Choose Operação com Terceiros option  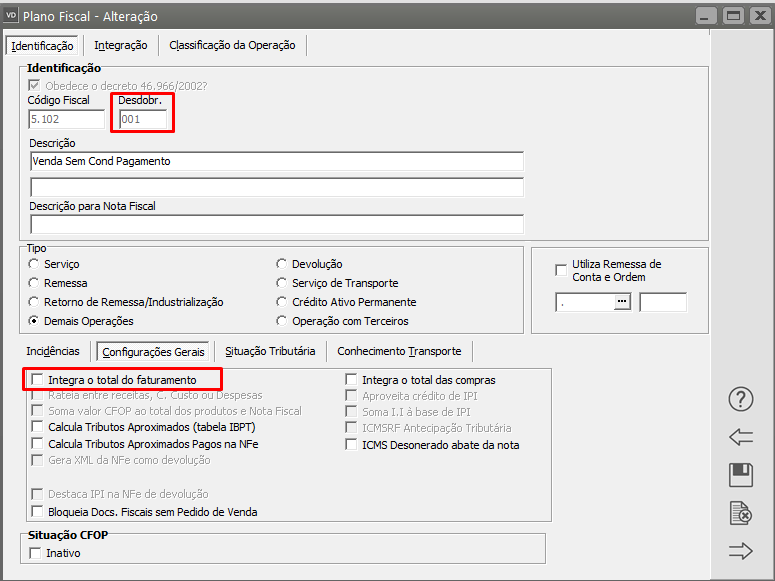pyautogui.click(x=281, y=321)
